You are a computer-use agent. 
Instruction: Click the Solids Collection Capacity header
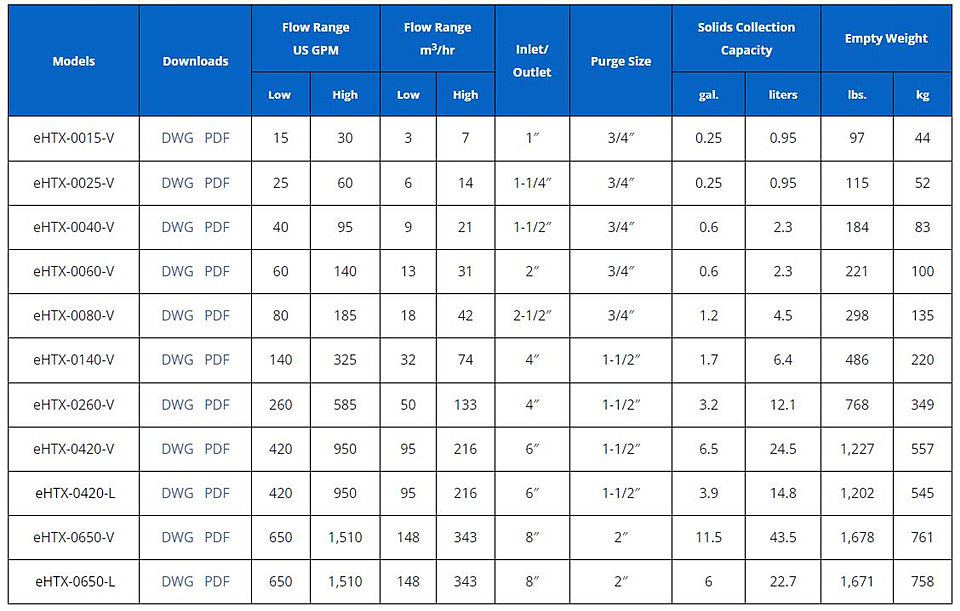coord(746,39)
